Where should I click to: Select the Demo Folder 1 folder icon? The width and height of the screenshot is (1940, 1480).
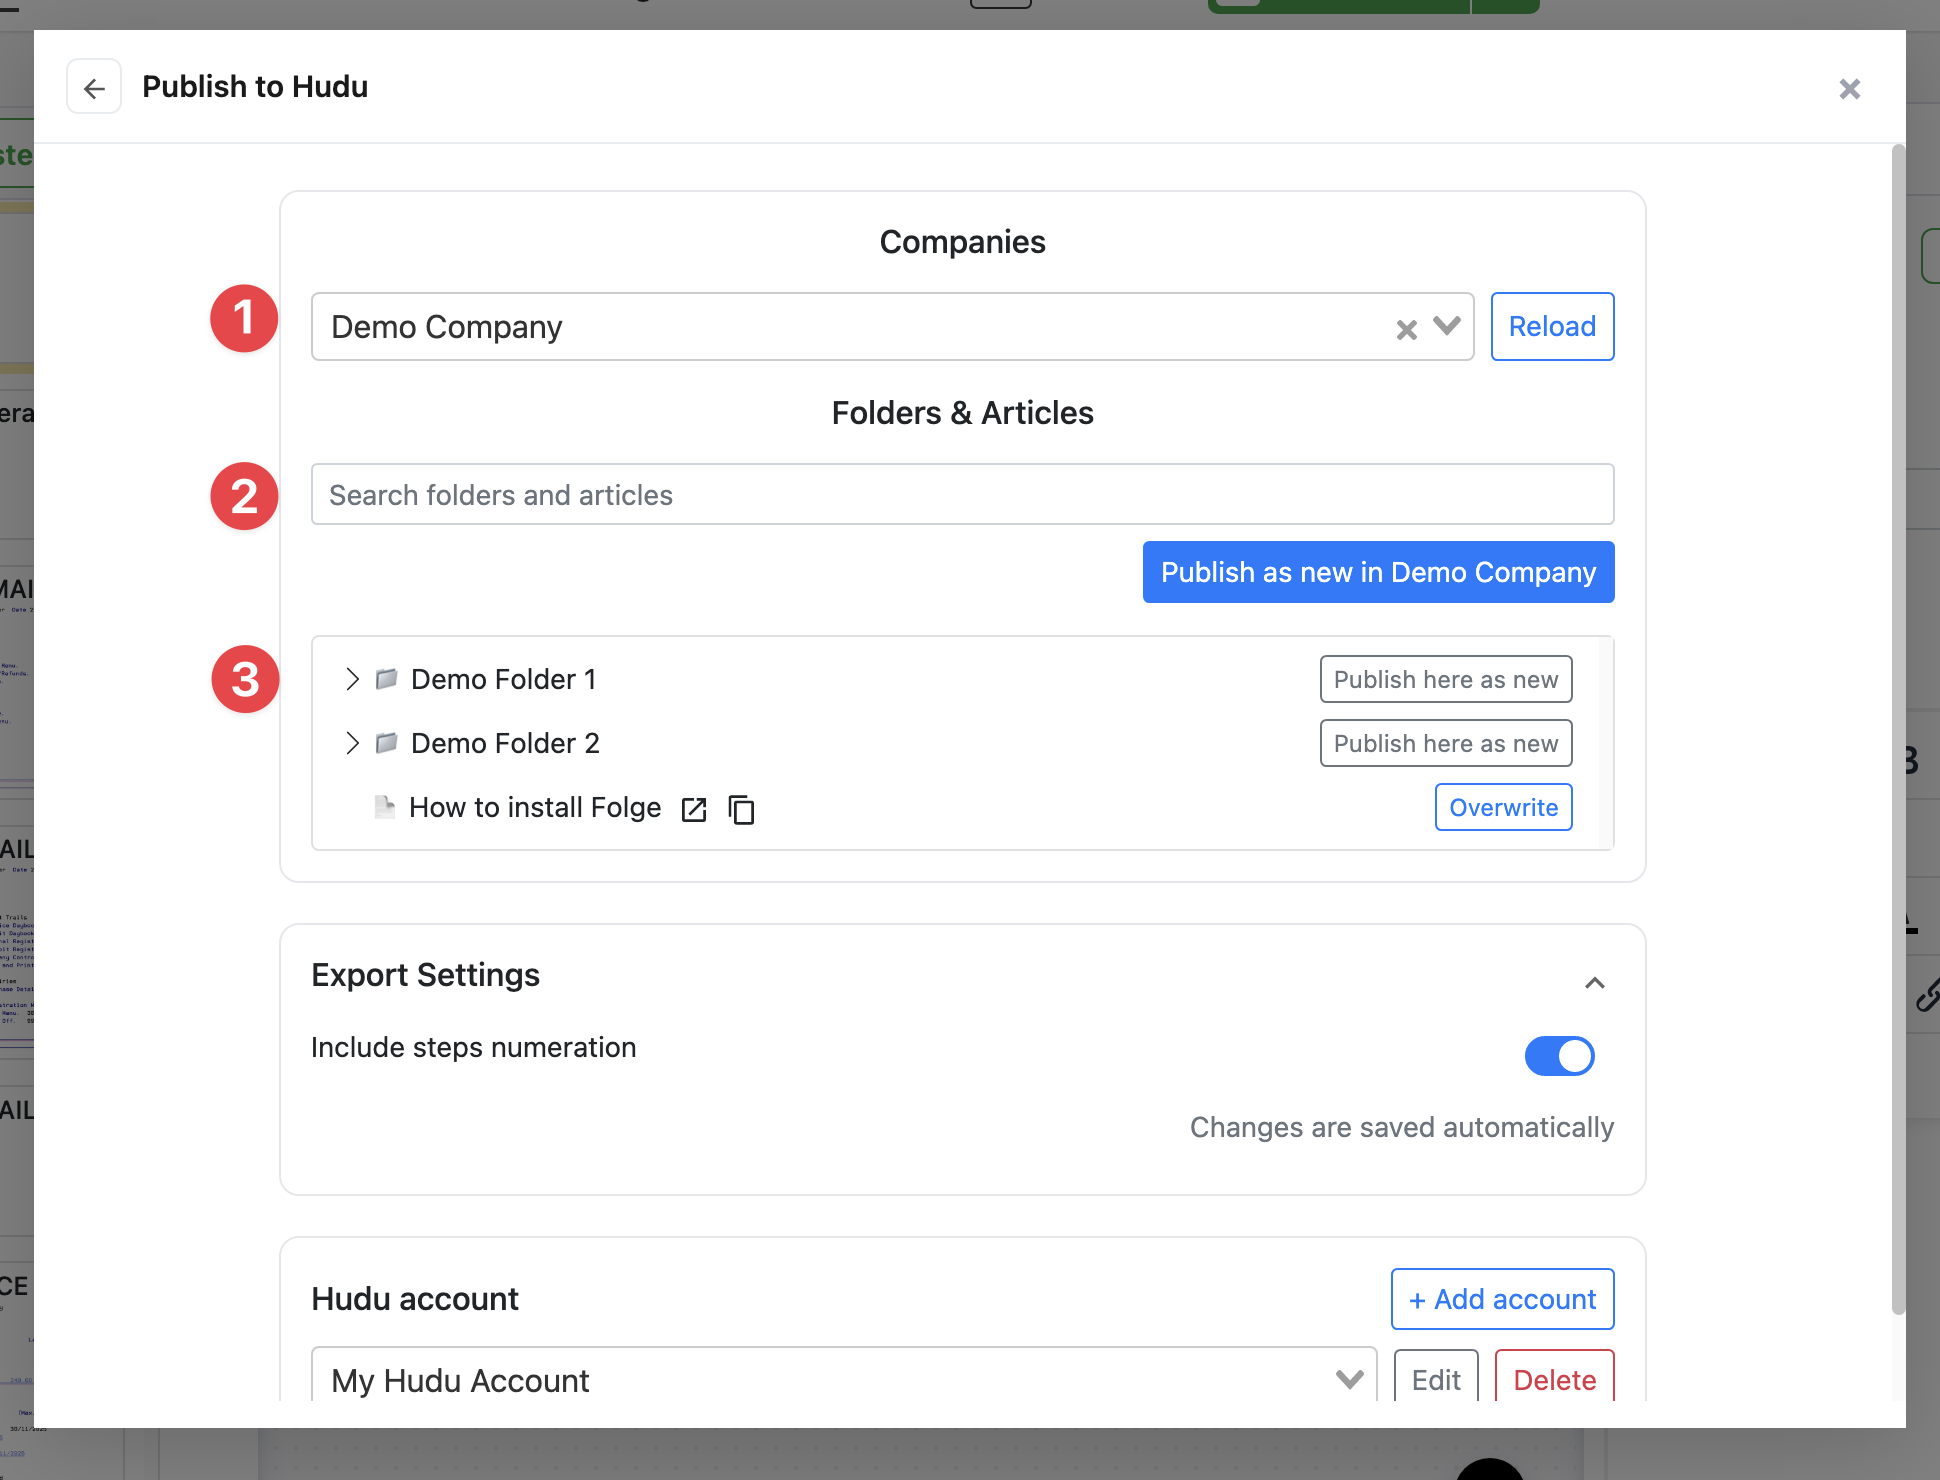pos(386,679)
